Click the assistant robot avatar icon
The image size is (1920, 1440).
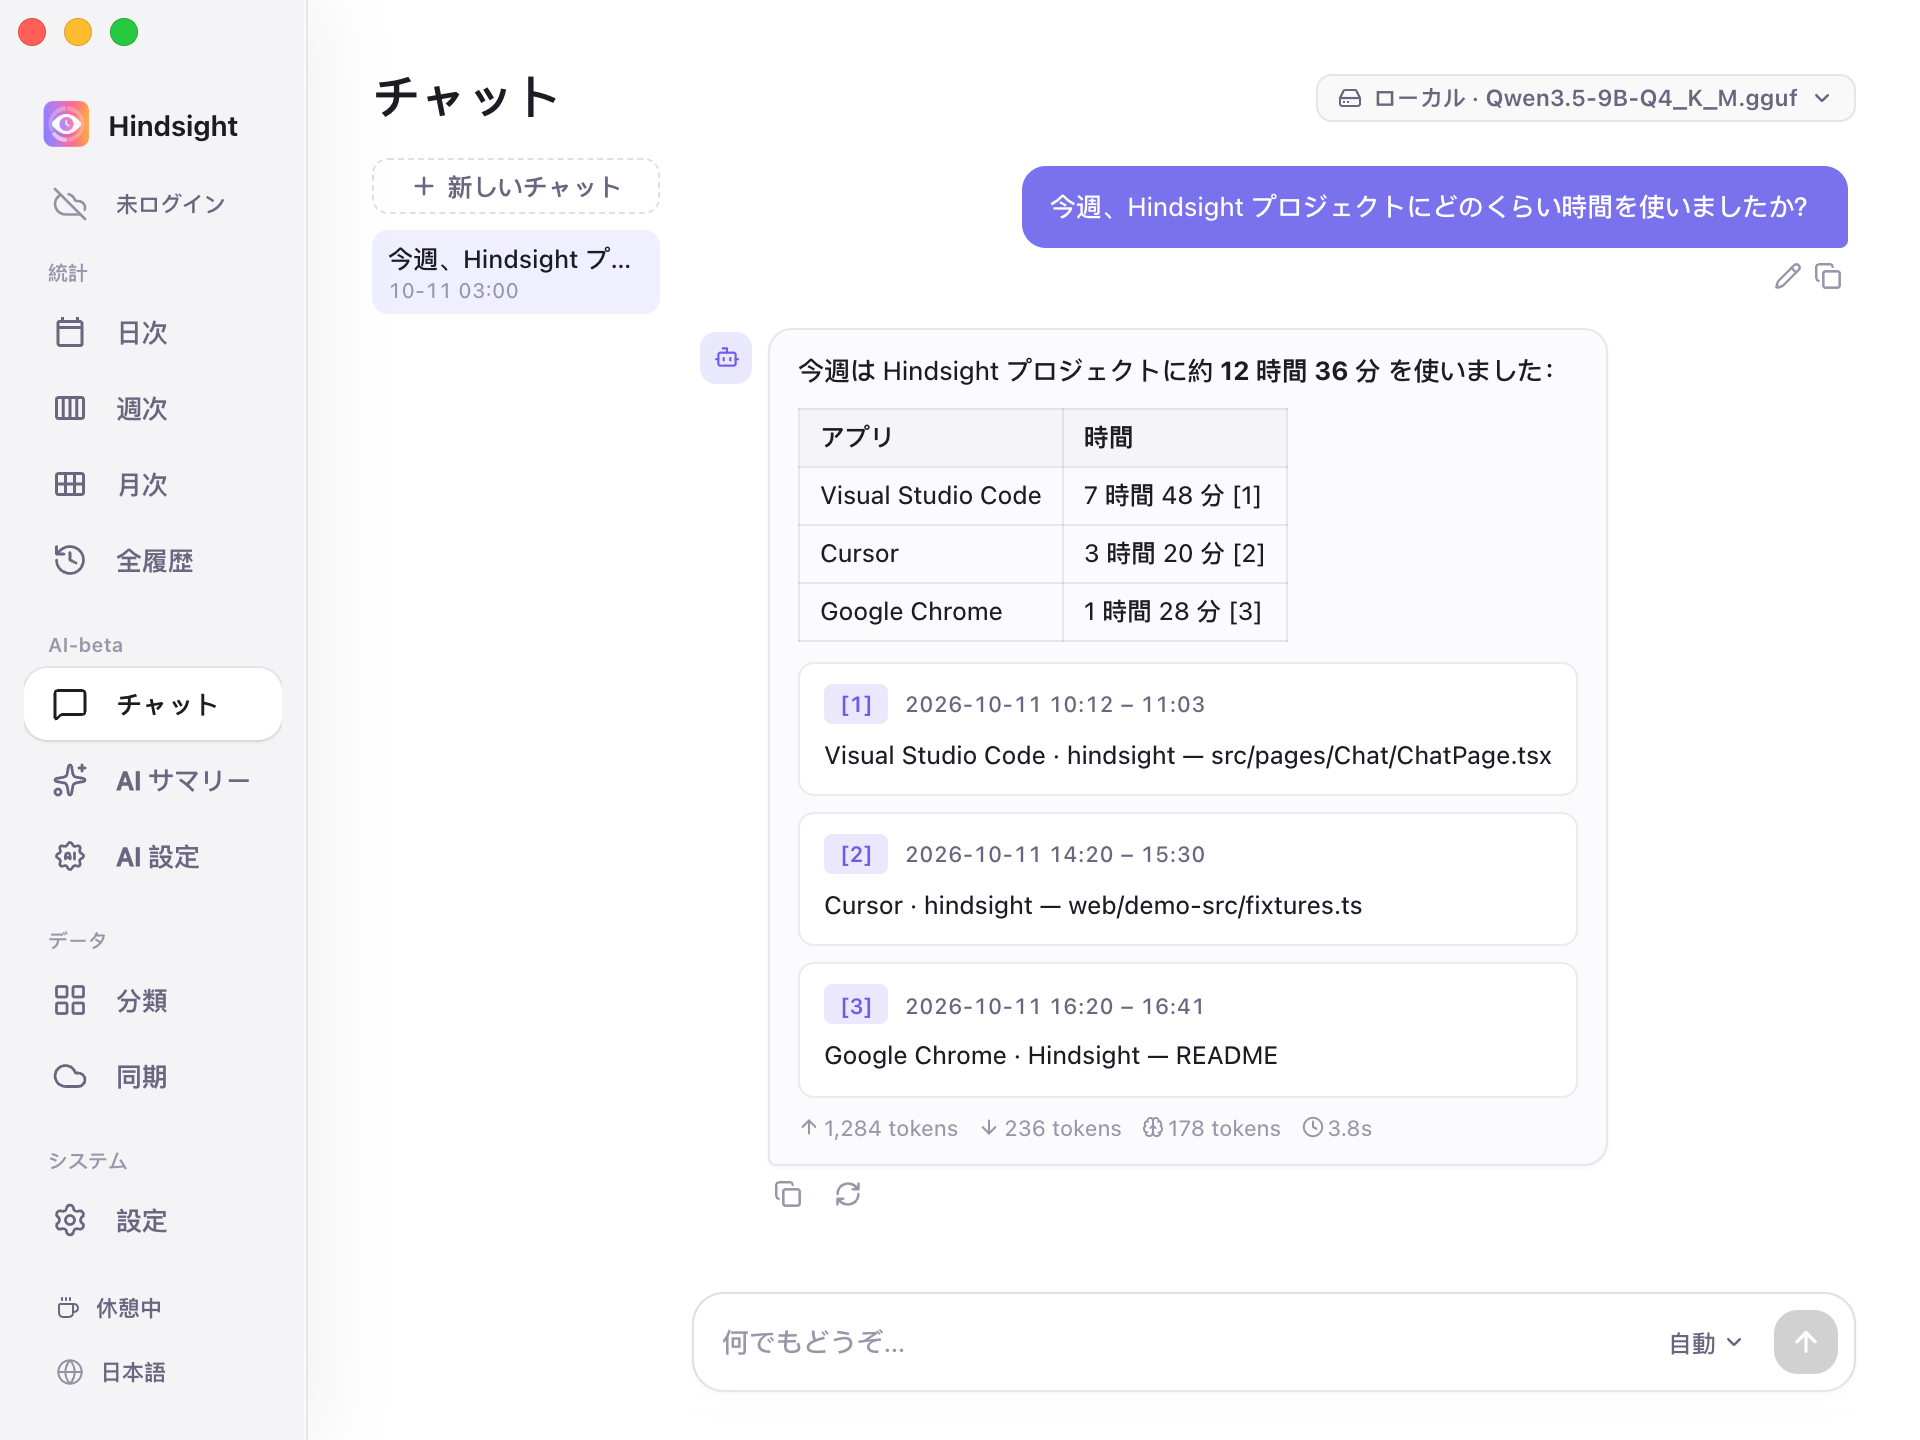(726, 358)
